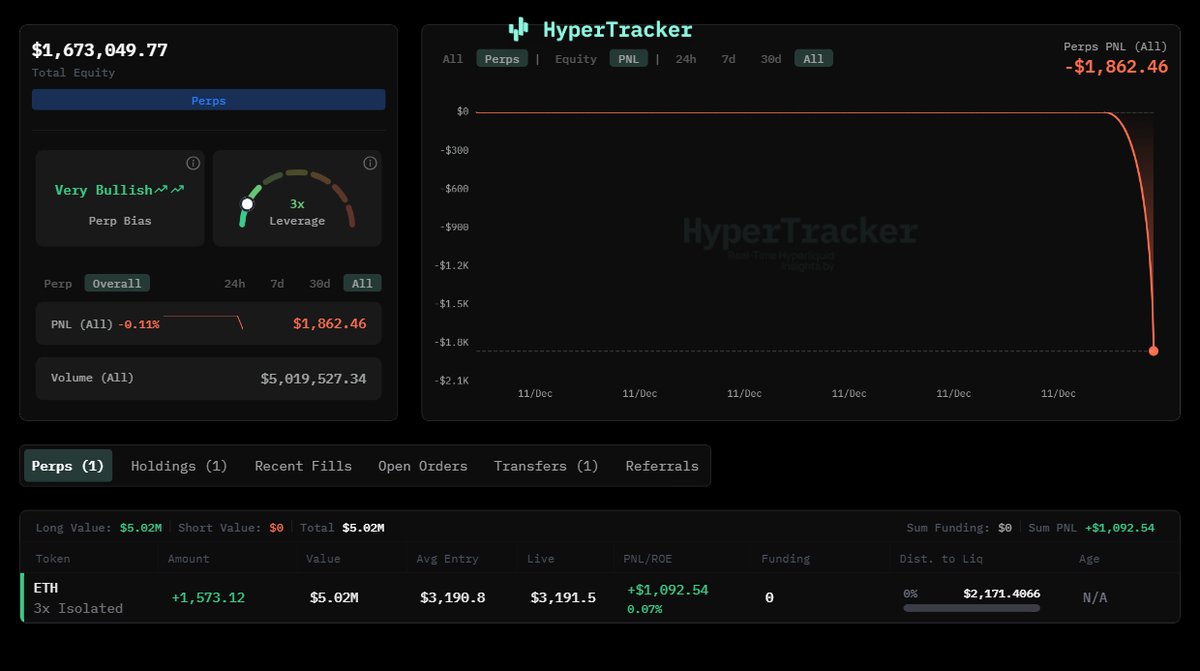Click the Live column header
This screenshot has height=671, width=1200.
542,559
